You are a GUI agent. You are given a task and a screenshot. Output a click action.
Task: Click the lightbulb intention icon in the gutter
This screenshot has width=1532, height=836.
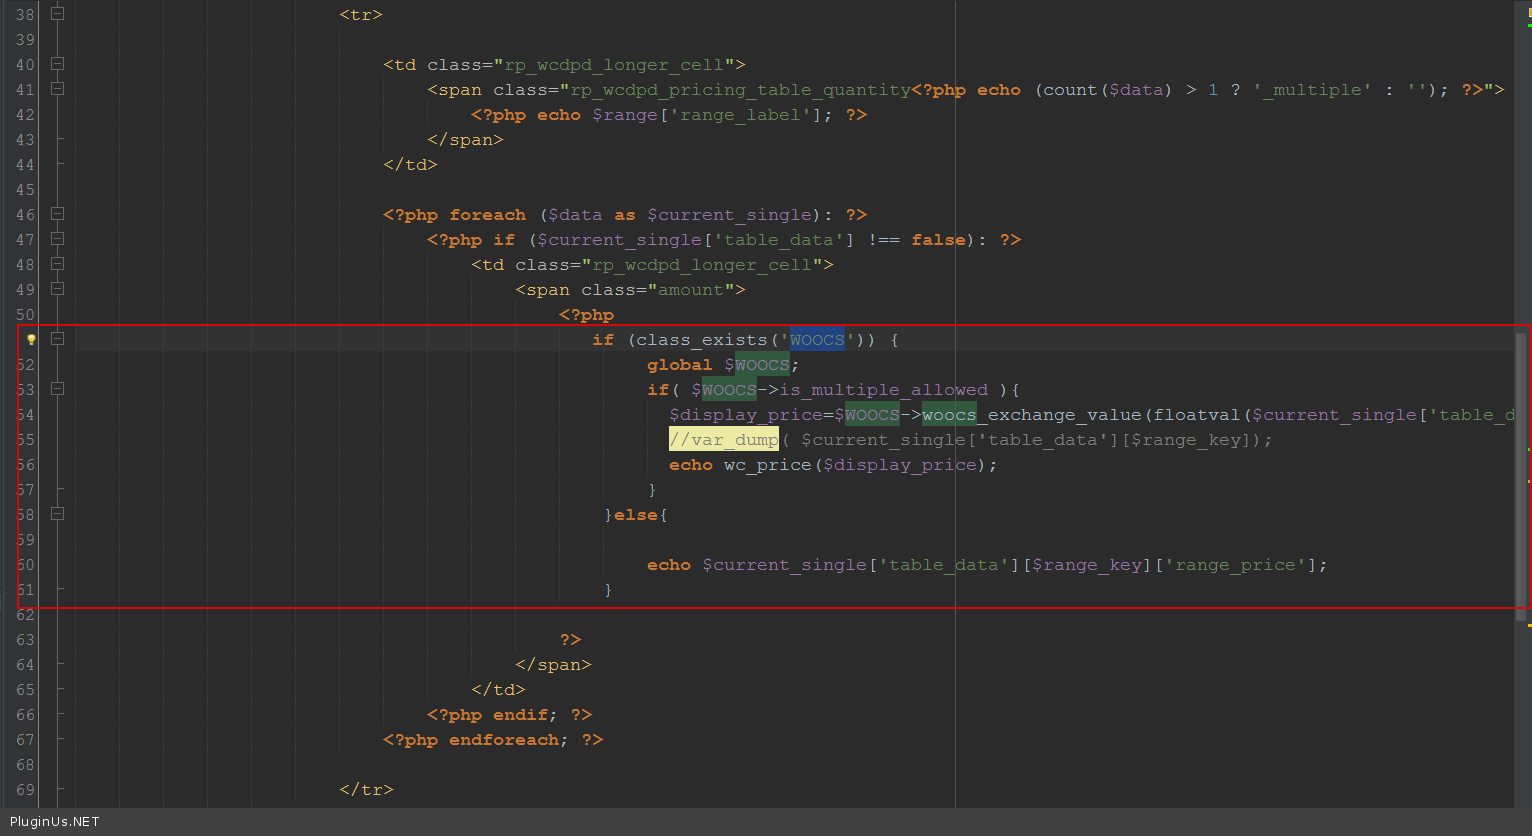(31, 340)
